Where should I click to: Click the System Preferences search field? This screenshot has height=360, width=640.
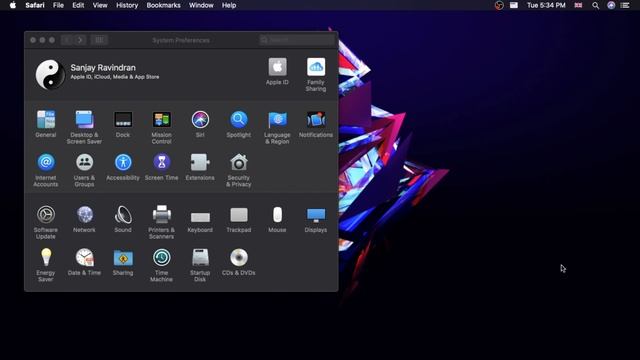tap(297, 40)
